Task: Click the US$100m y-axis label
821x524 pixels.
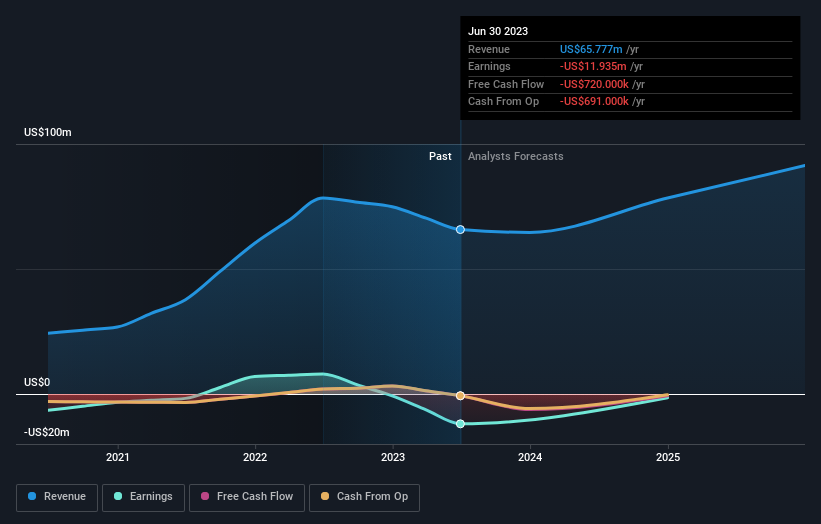Action: coord(48,132)
